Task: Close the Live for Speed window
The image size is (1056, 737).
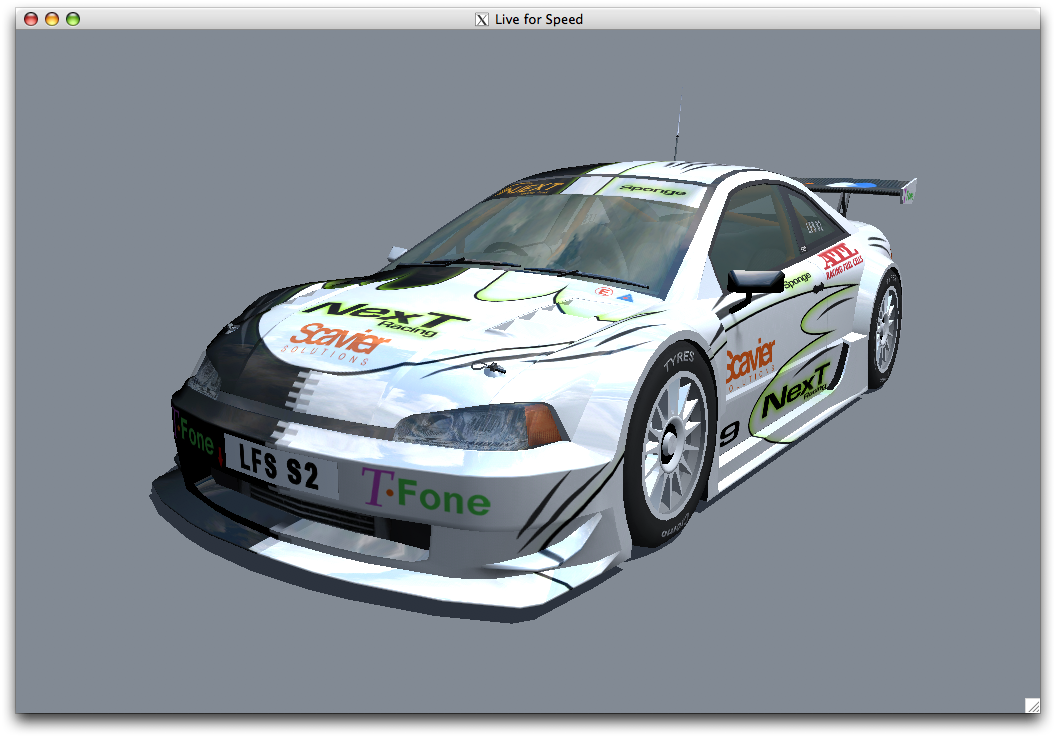Action: click(31, 19)
